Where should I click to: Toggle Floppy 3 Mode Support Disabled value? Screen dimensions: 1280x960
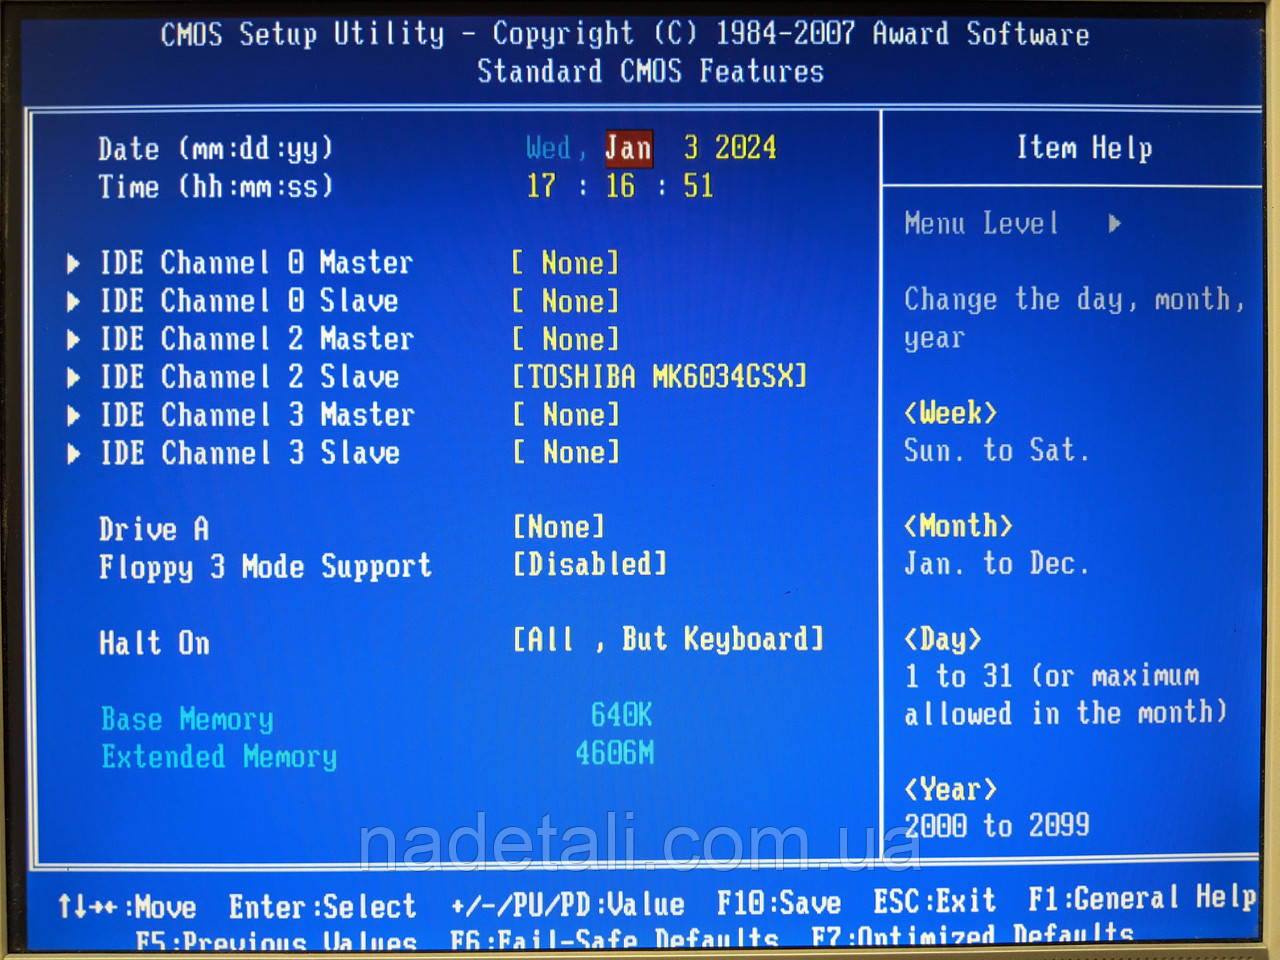coord(589,565)
